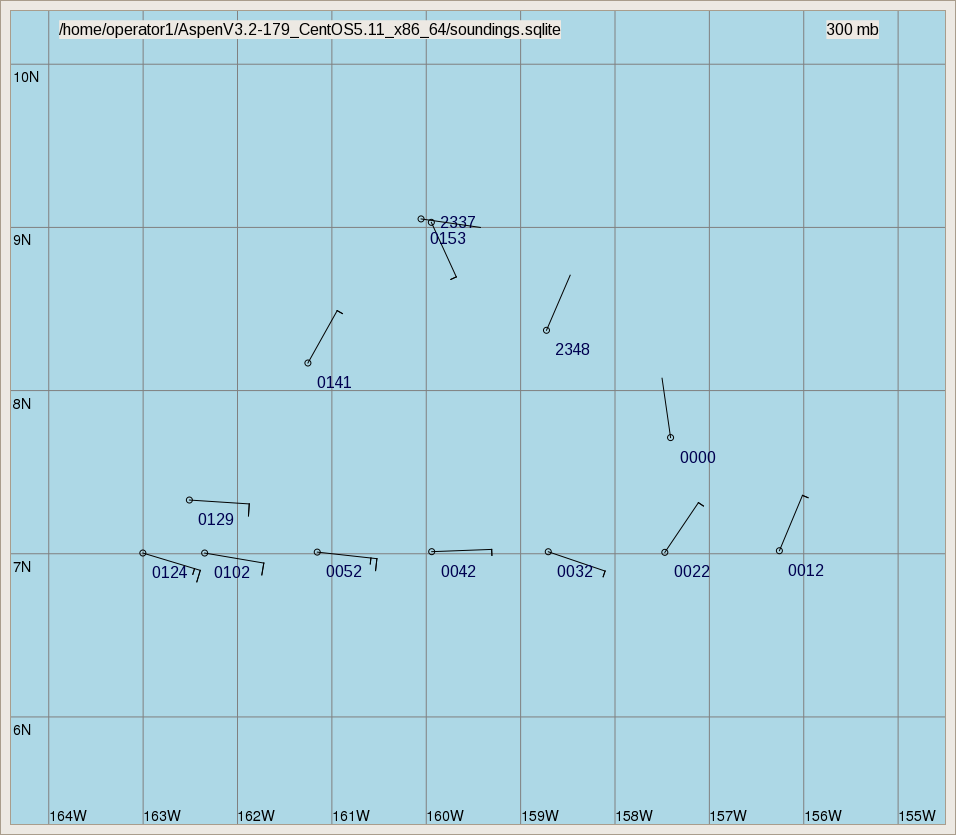Viewport: 956px width, 835px height.
Task: Click the 10N latitude label
Action: (x=26, y=77)
